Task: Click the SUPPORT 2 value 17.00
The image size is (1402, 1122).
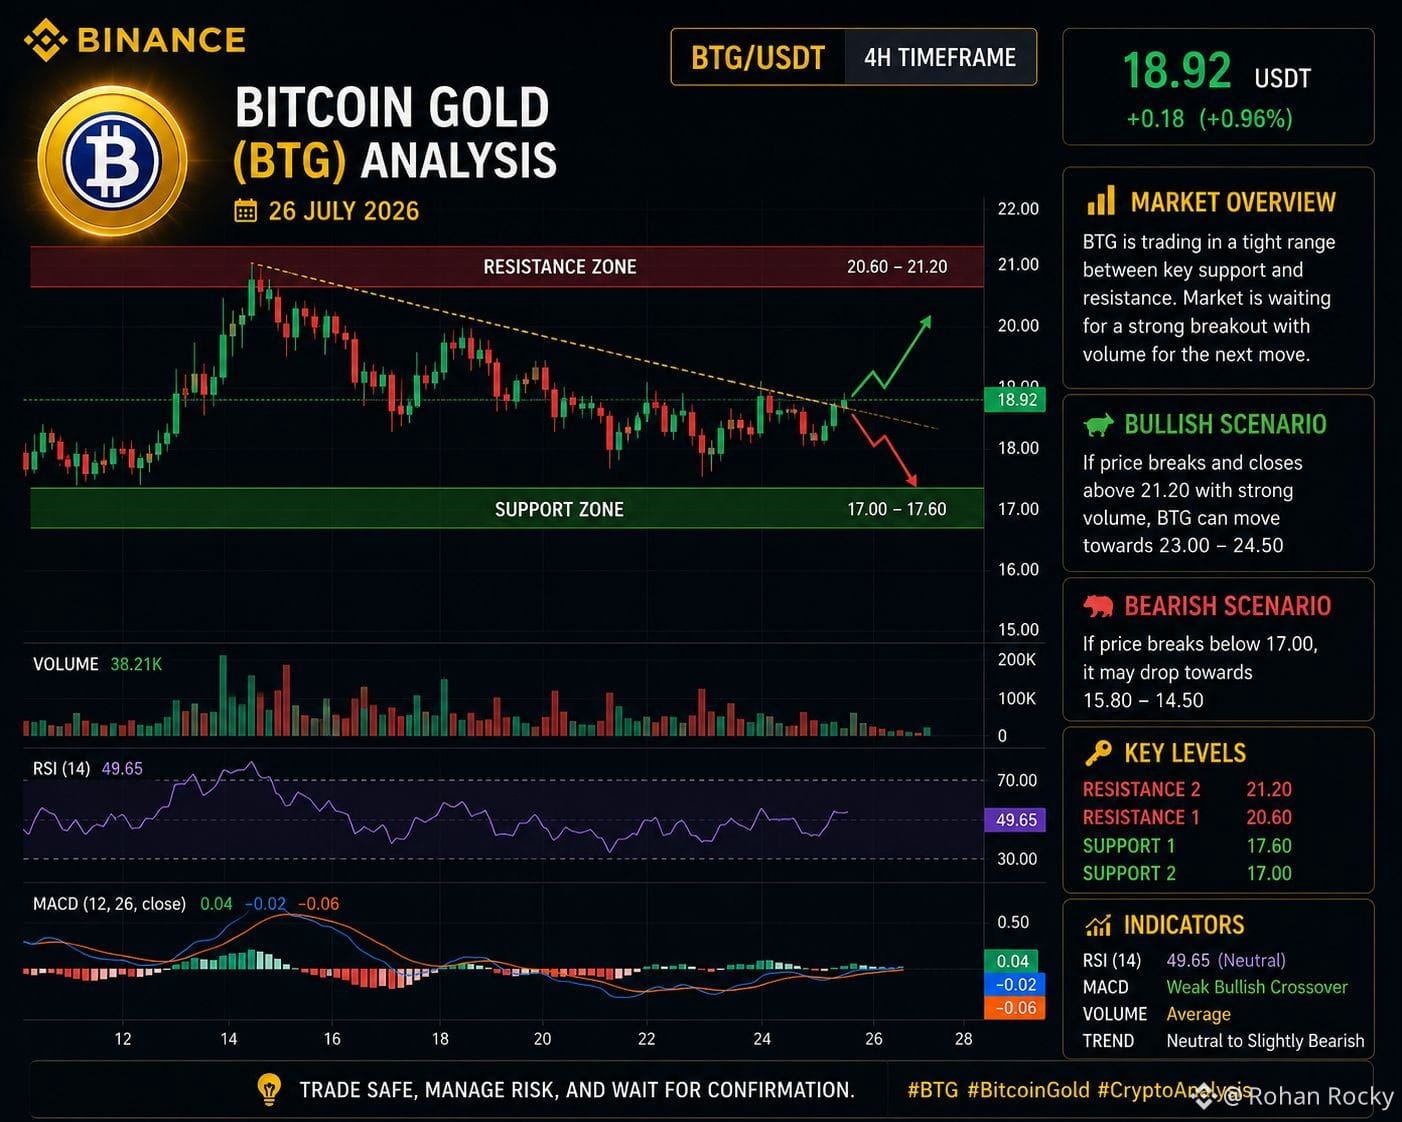Action: [1269, 873]
